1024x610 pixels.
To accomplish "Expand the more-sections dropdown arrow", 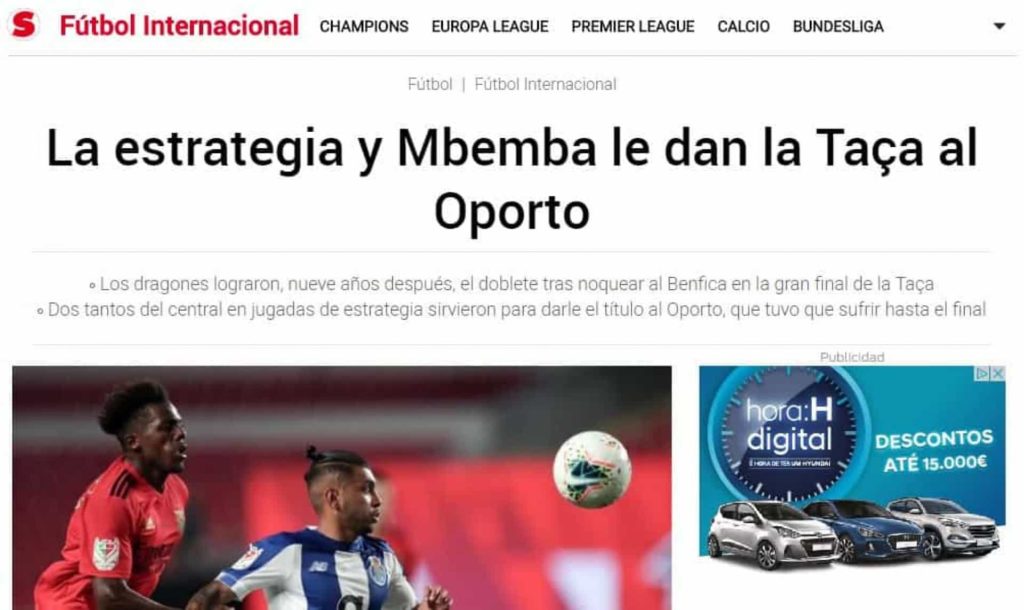I will click(999, 26).
